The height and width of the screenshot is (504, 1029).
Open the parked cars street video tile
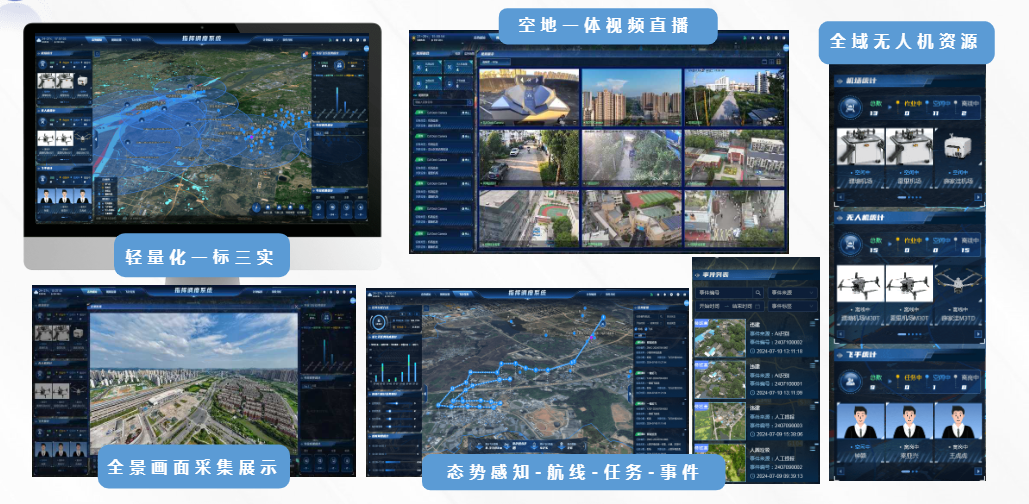tap(529, 158)
